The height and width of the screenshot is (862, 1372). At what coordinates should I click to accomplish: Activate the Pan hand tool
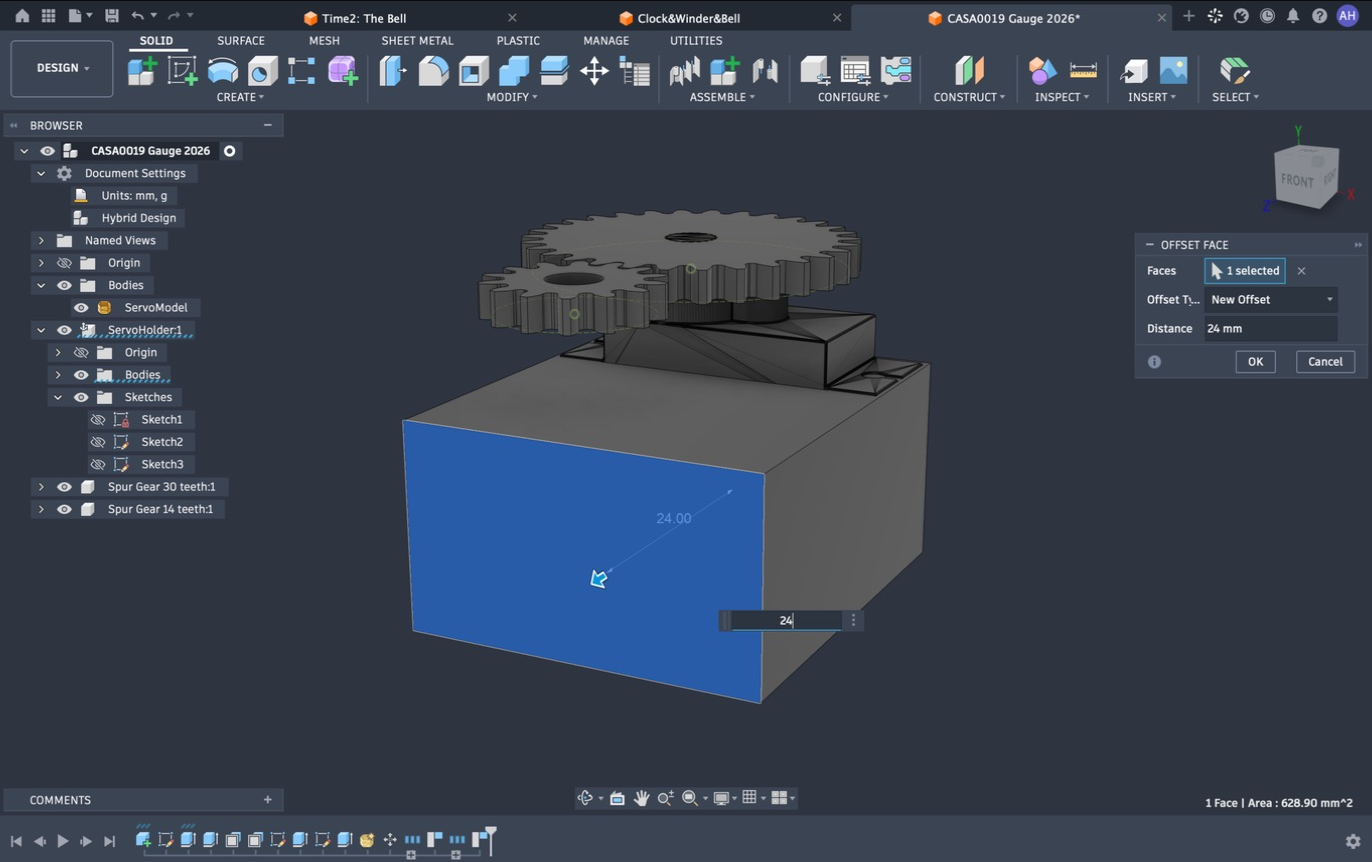coord(641,798)
